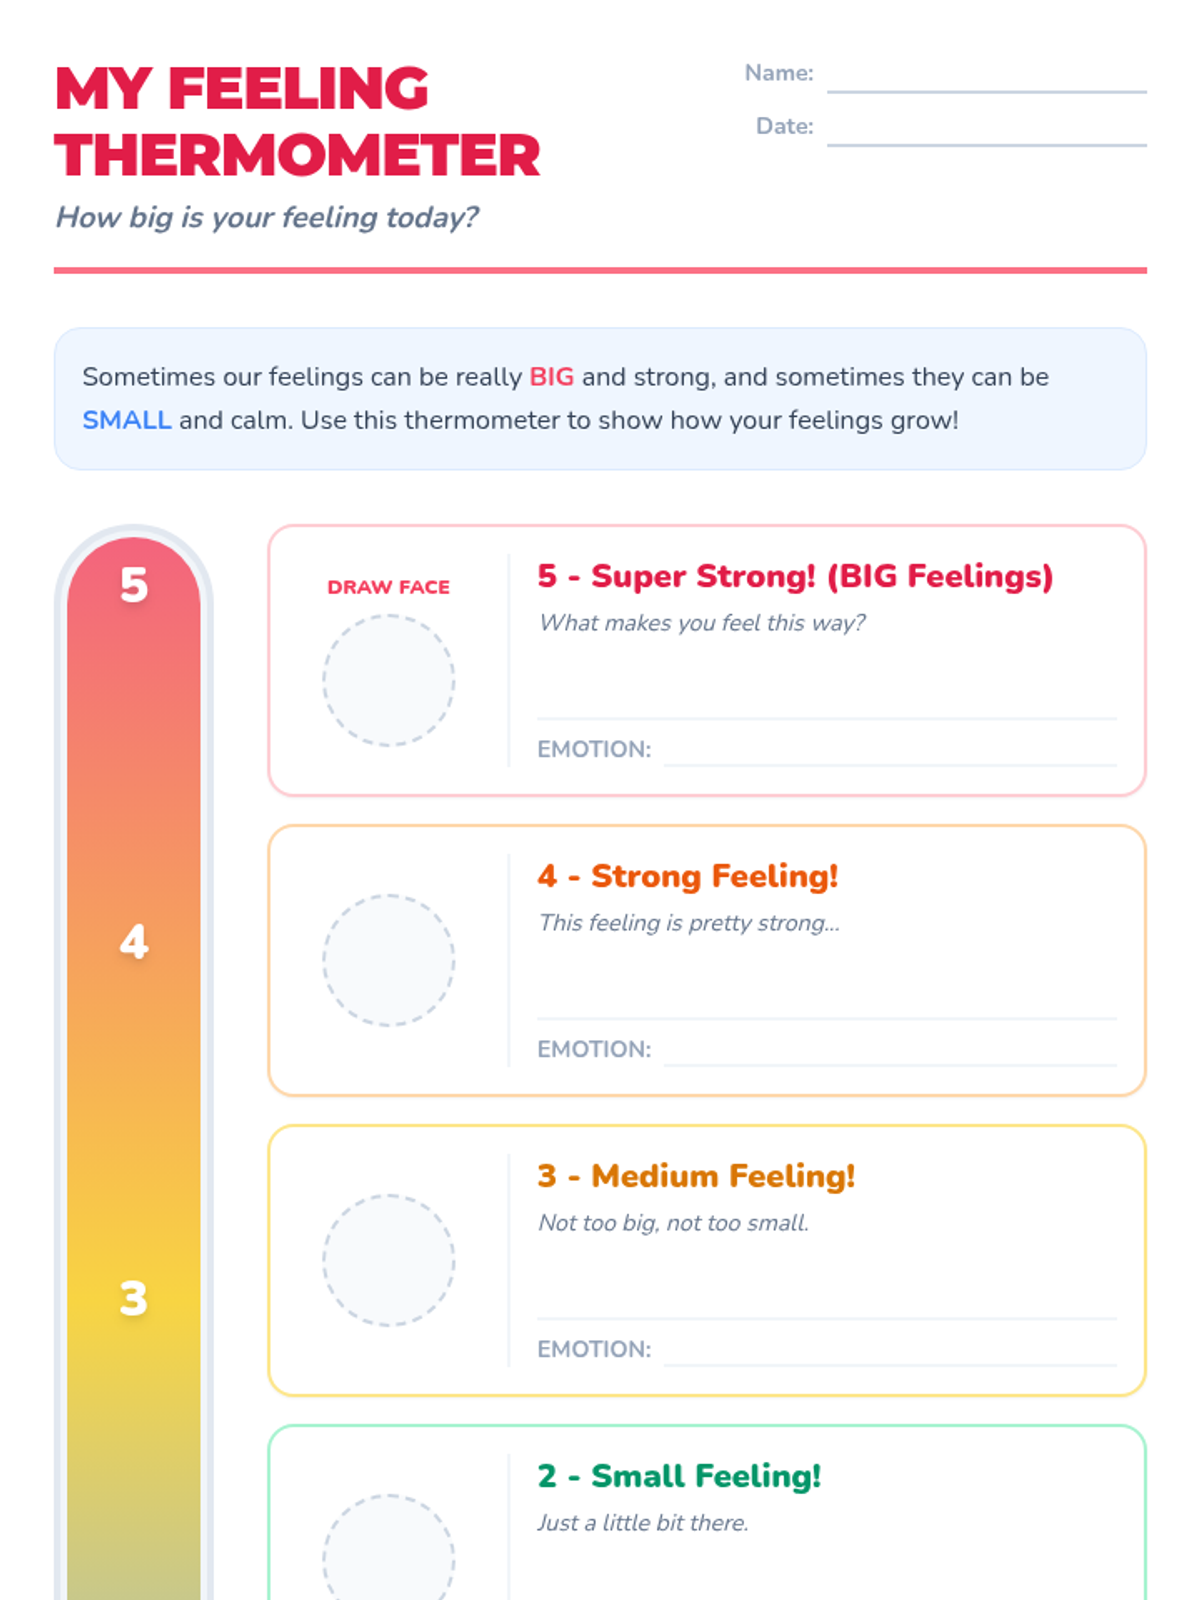The height and width of the screenshot is (1600, 1200).
Task: Click the "4 - Strong Feeling!" heading
Action: 688,876
